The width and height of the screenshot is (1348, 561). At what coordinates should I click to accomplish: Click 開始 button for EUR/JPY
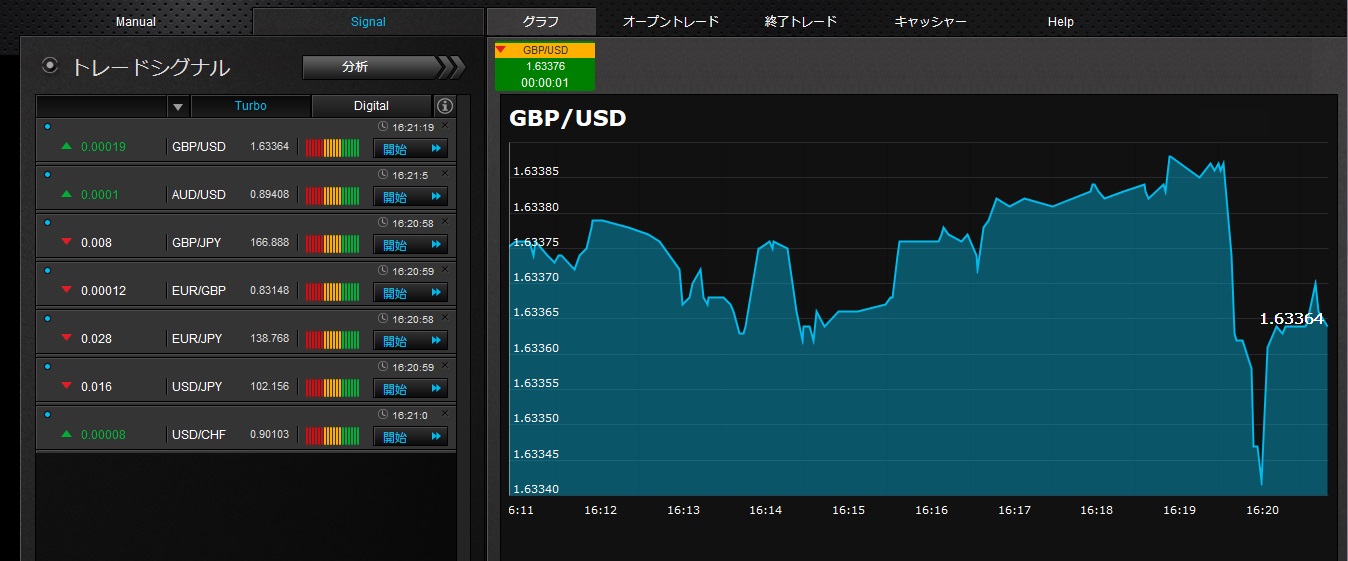(x=410, y=341)
